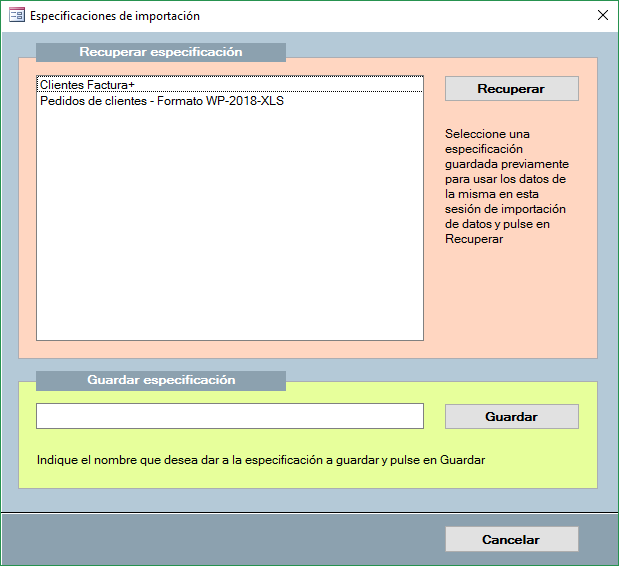The height and width of the screenshot is (566, 619).
Task: Select the 'Clientes Factura+' specification
Action: coord(88,85)
